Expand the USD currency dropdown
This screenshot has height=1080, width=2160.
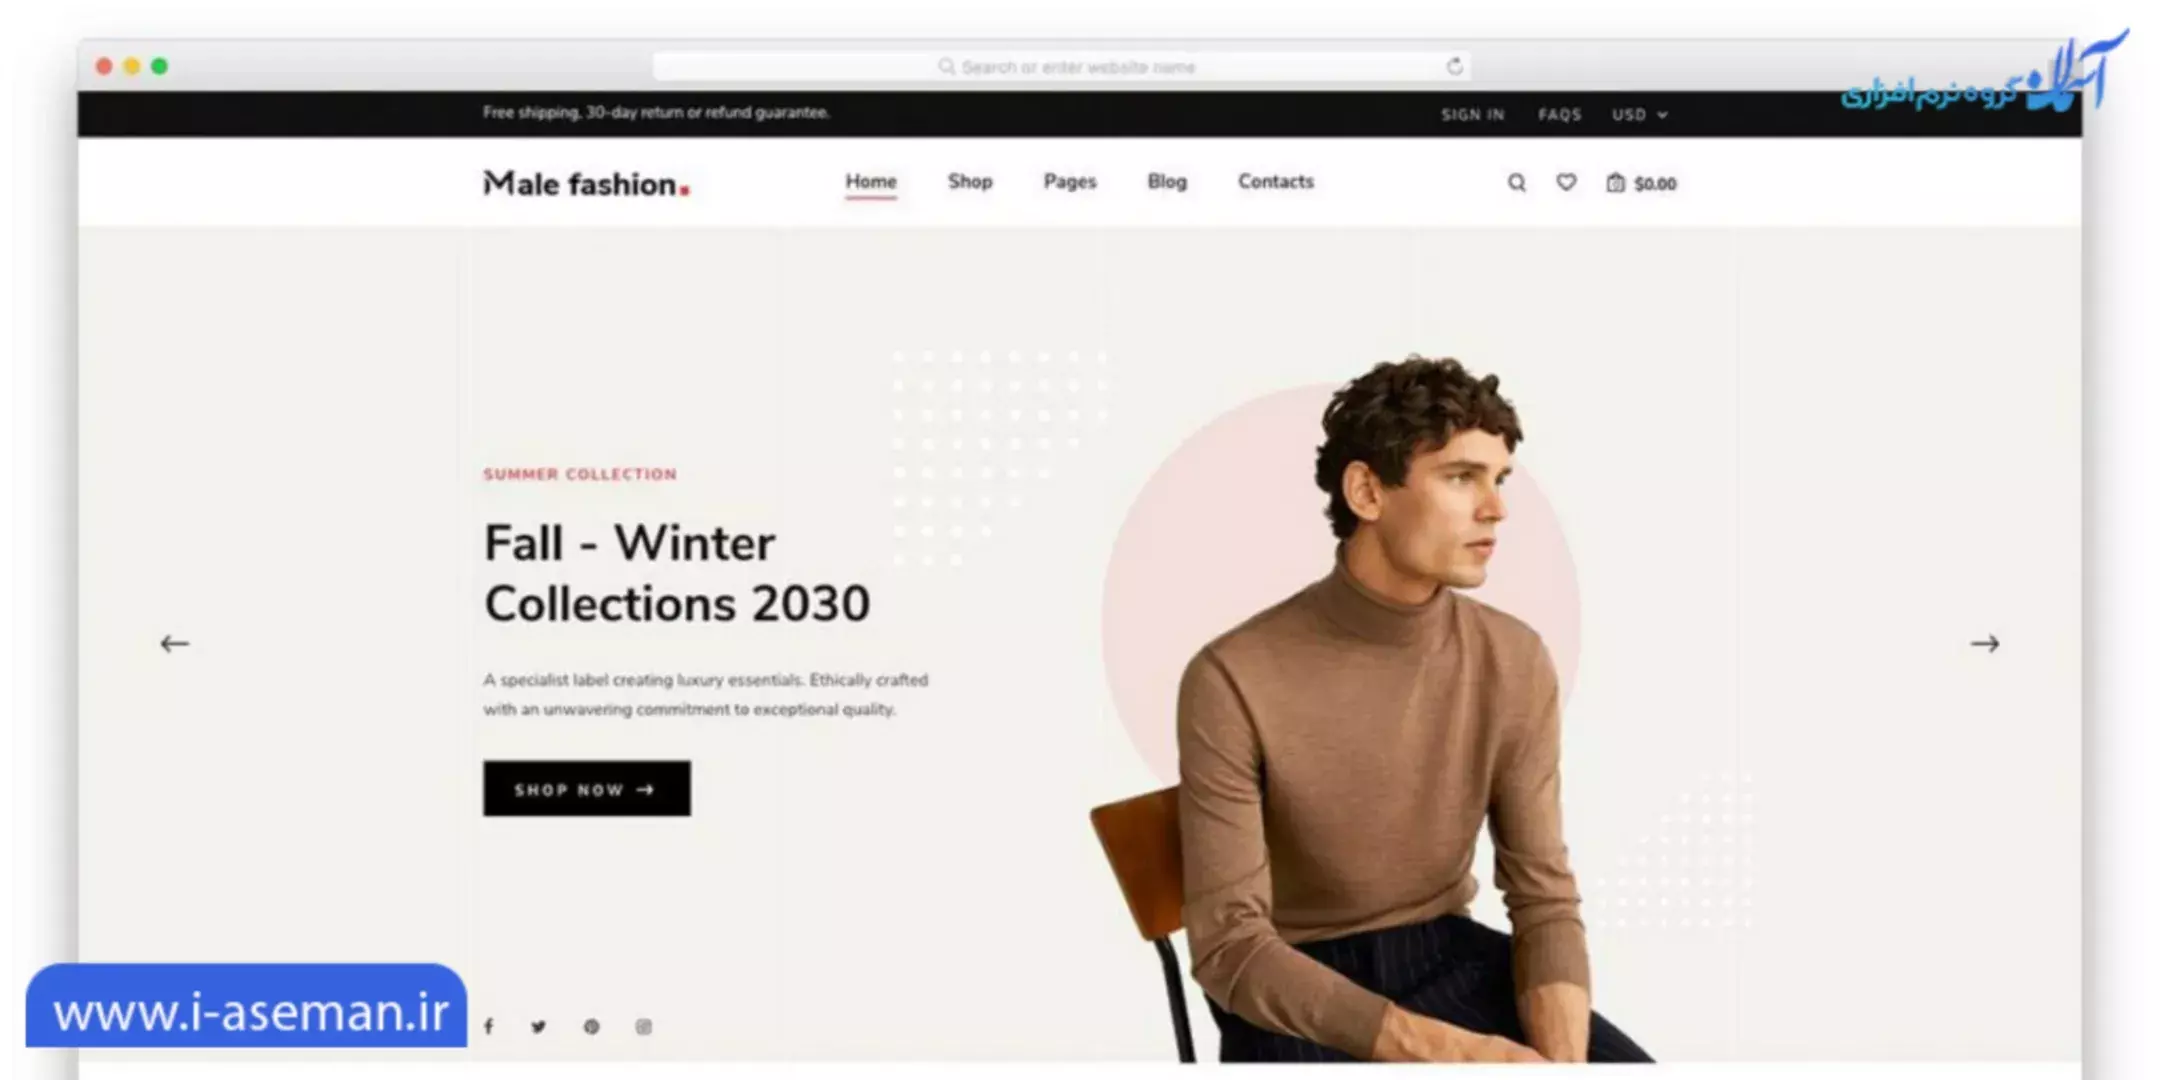coord(1639,115)
